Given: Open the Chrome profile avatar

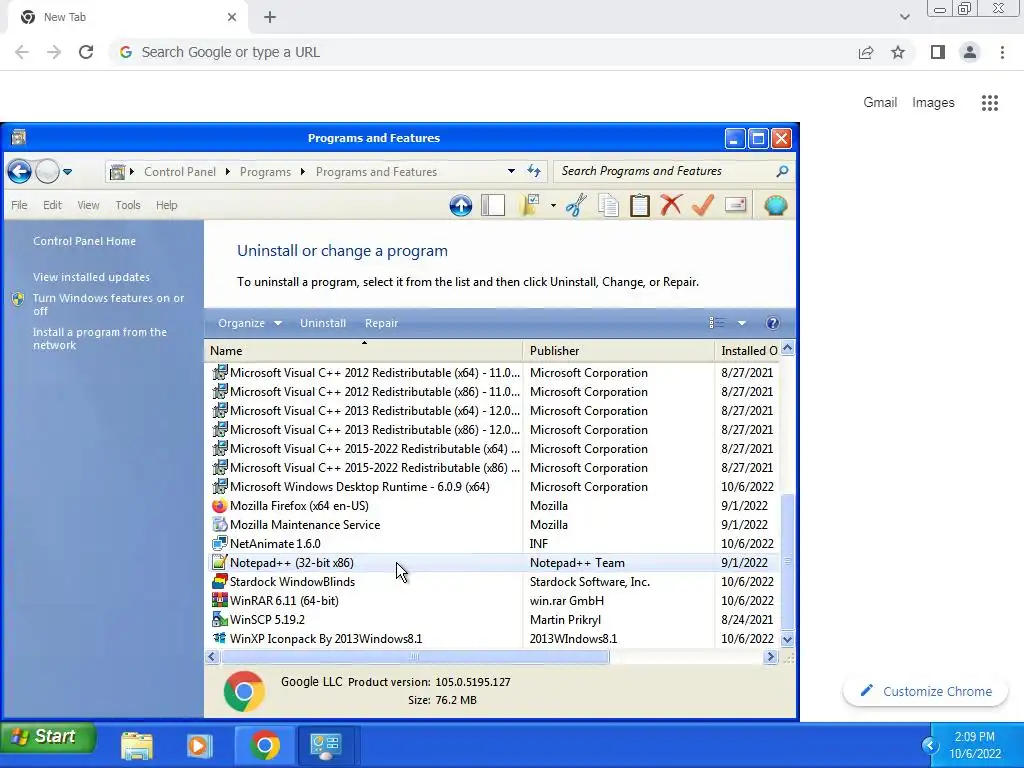Looking at the screenshot, I should [x=970, y=52].
